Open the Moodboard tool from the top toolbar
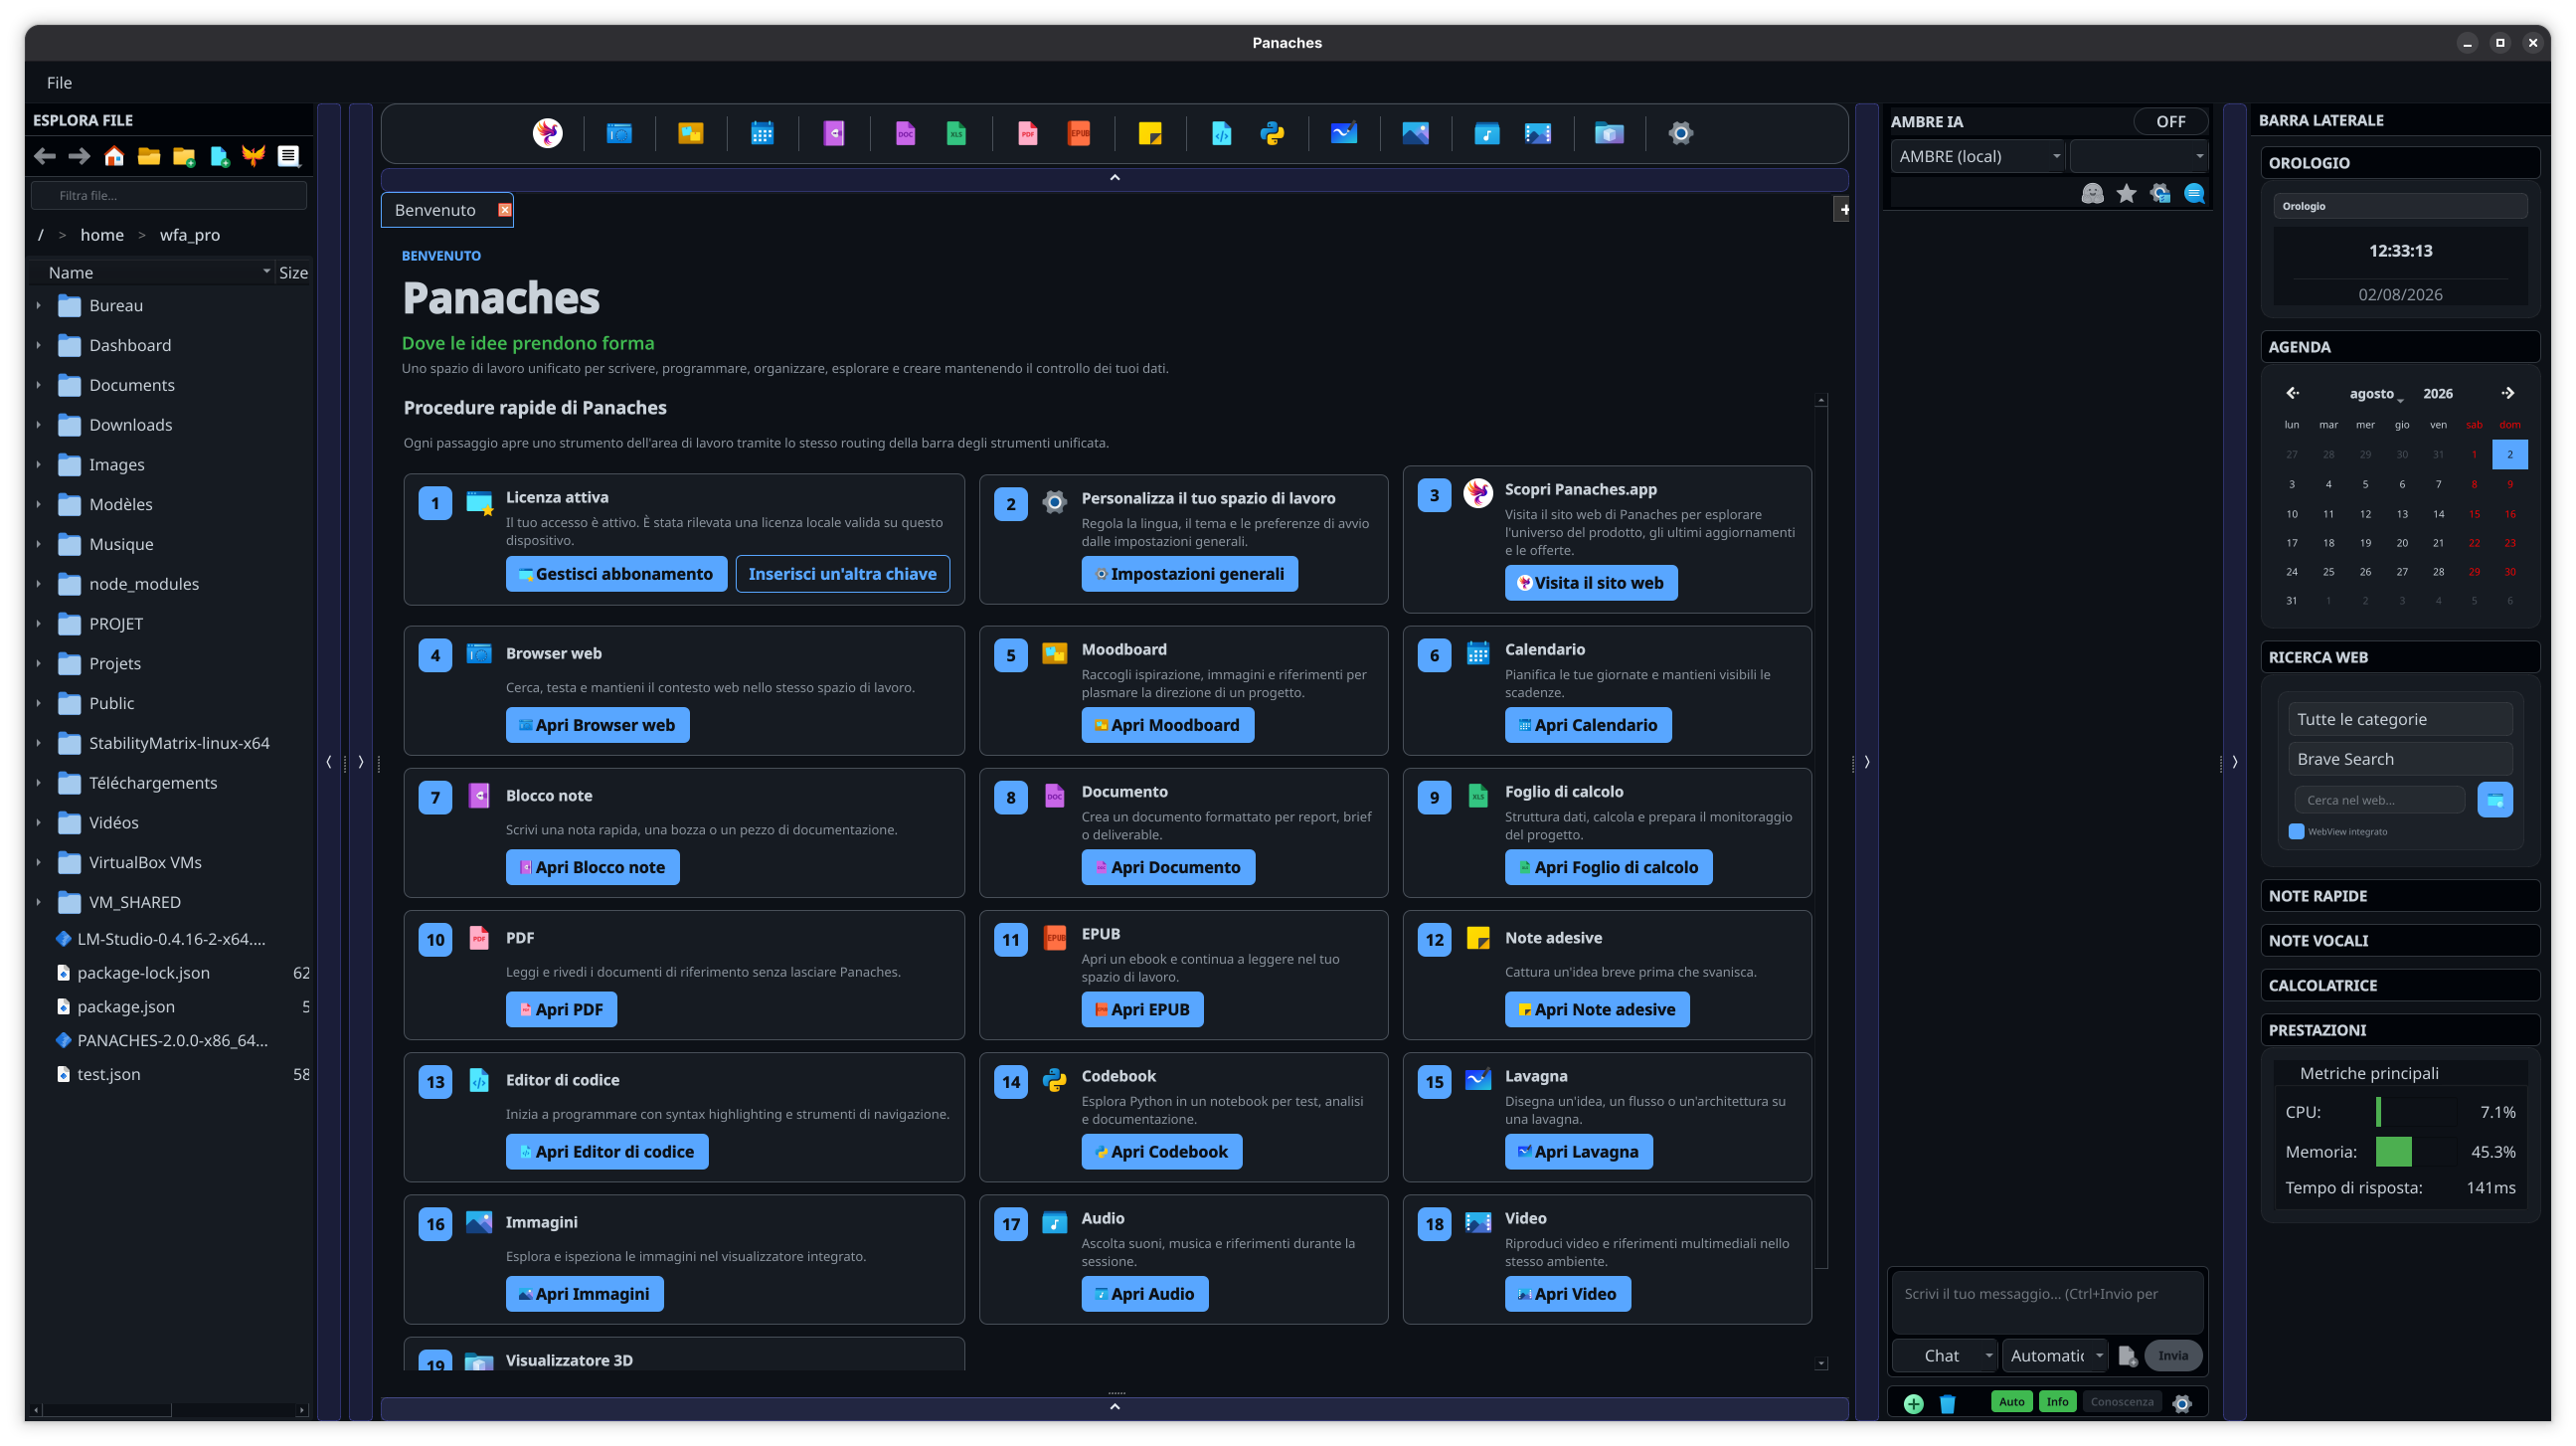 (x=690, y=133)
